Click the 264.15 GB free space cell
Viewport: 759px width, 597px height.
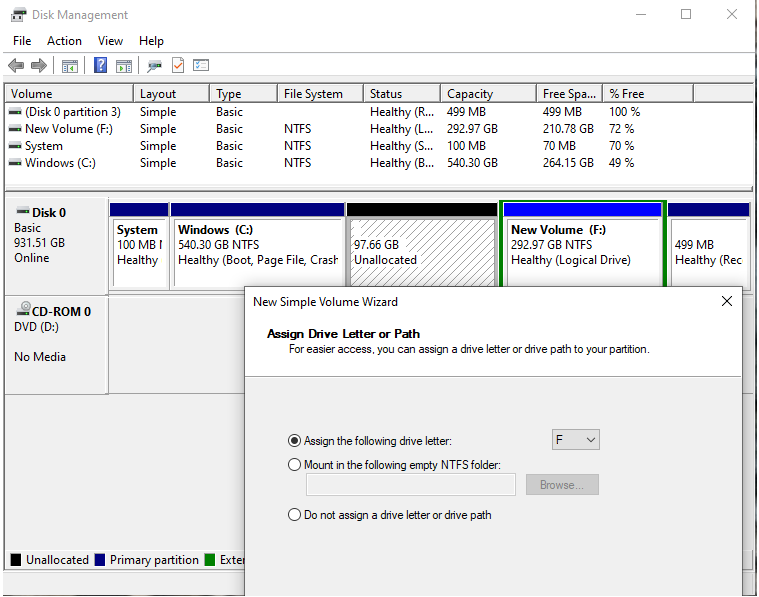568,163
